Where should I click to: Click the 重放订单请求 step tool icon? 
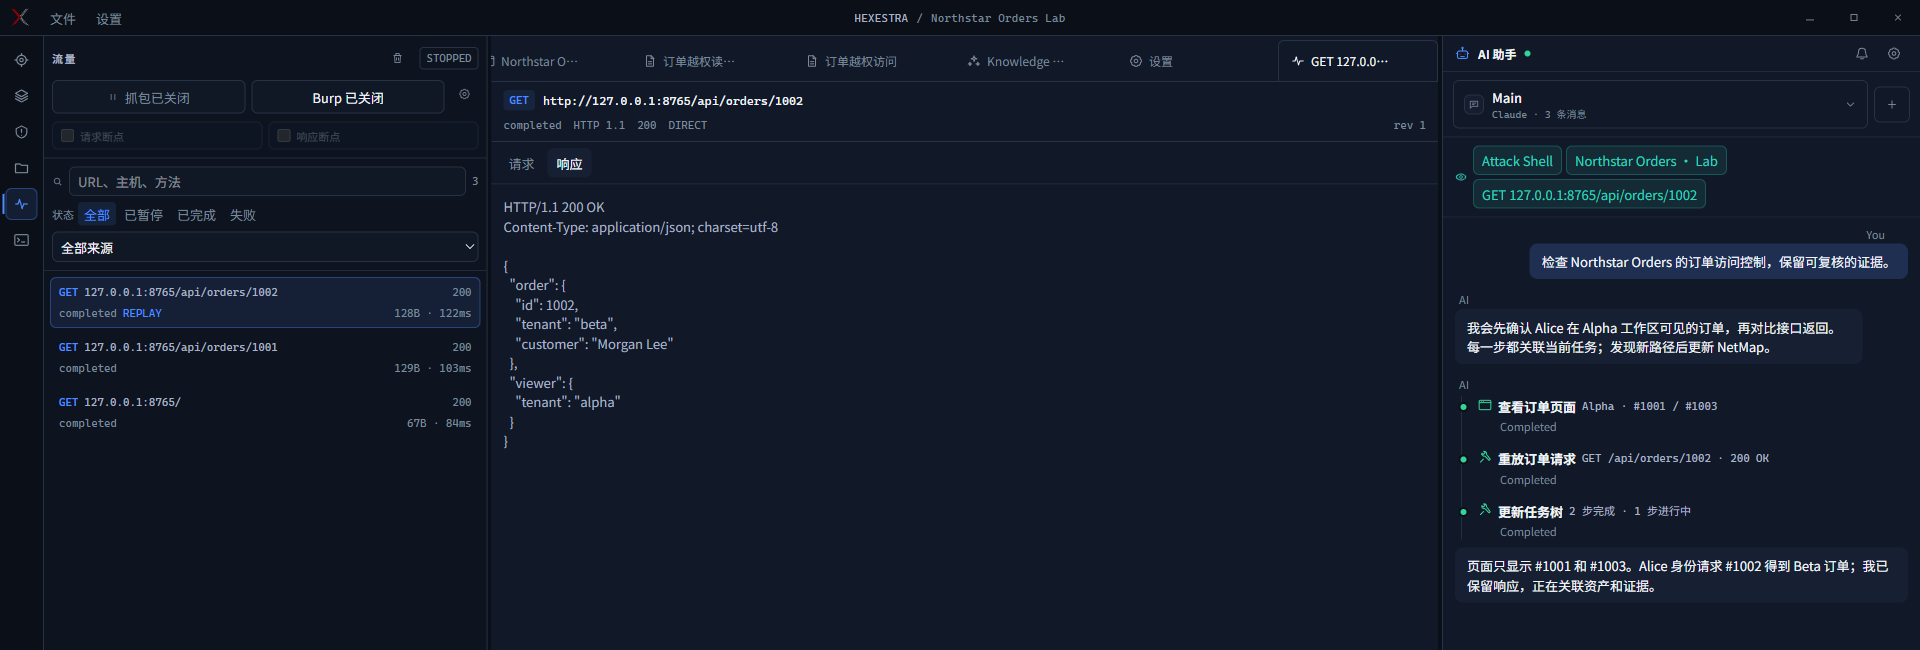(x=1485, y=457)
